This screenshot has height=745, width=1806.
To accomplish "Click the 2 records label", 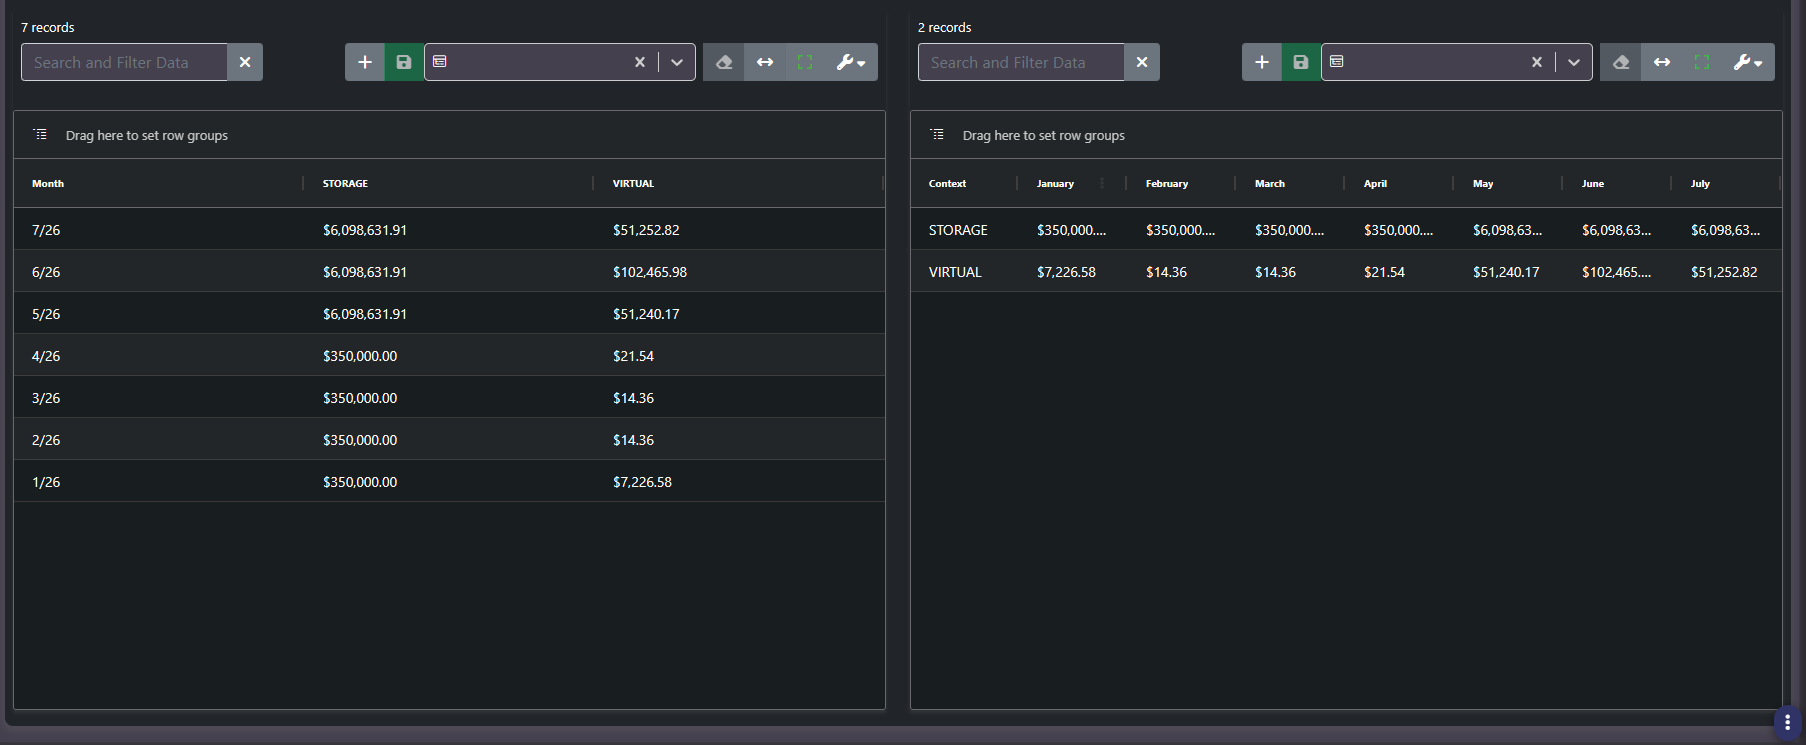I will click(945, 27).
